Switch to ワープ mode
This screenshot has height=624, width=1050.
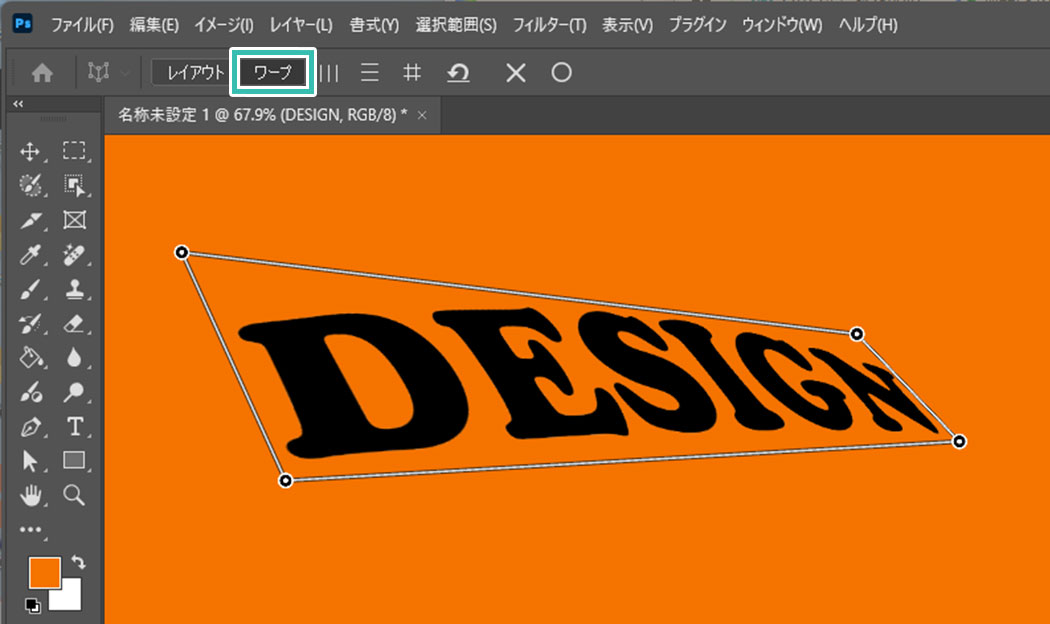coord(273,73)
